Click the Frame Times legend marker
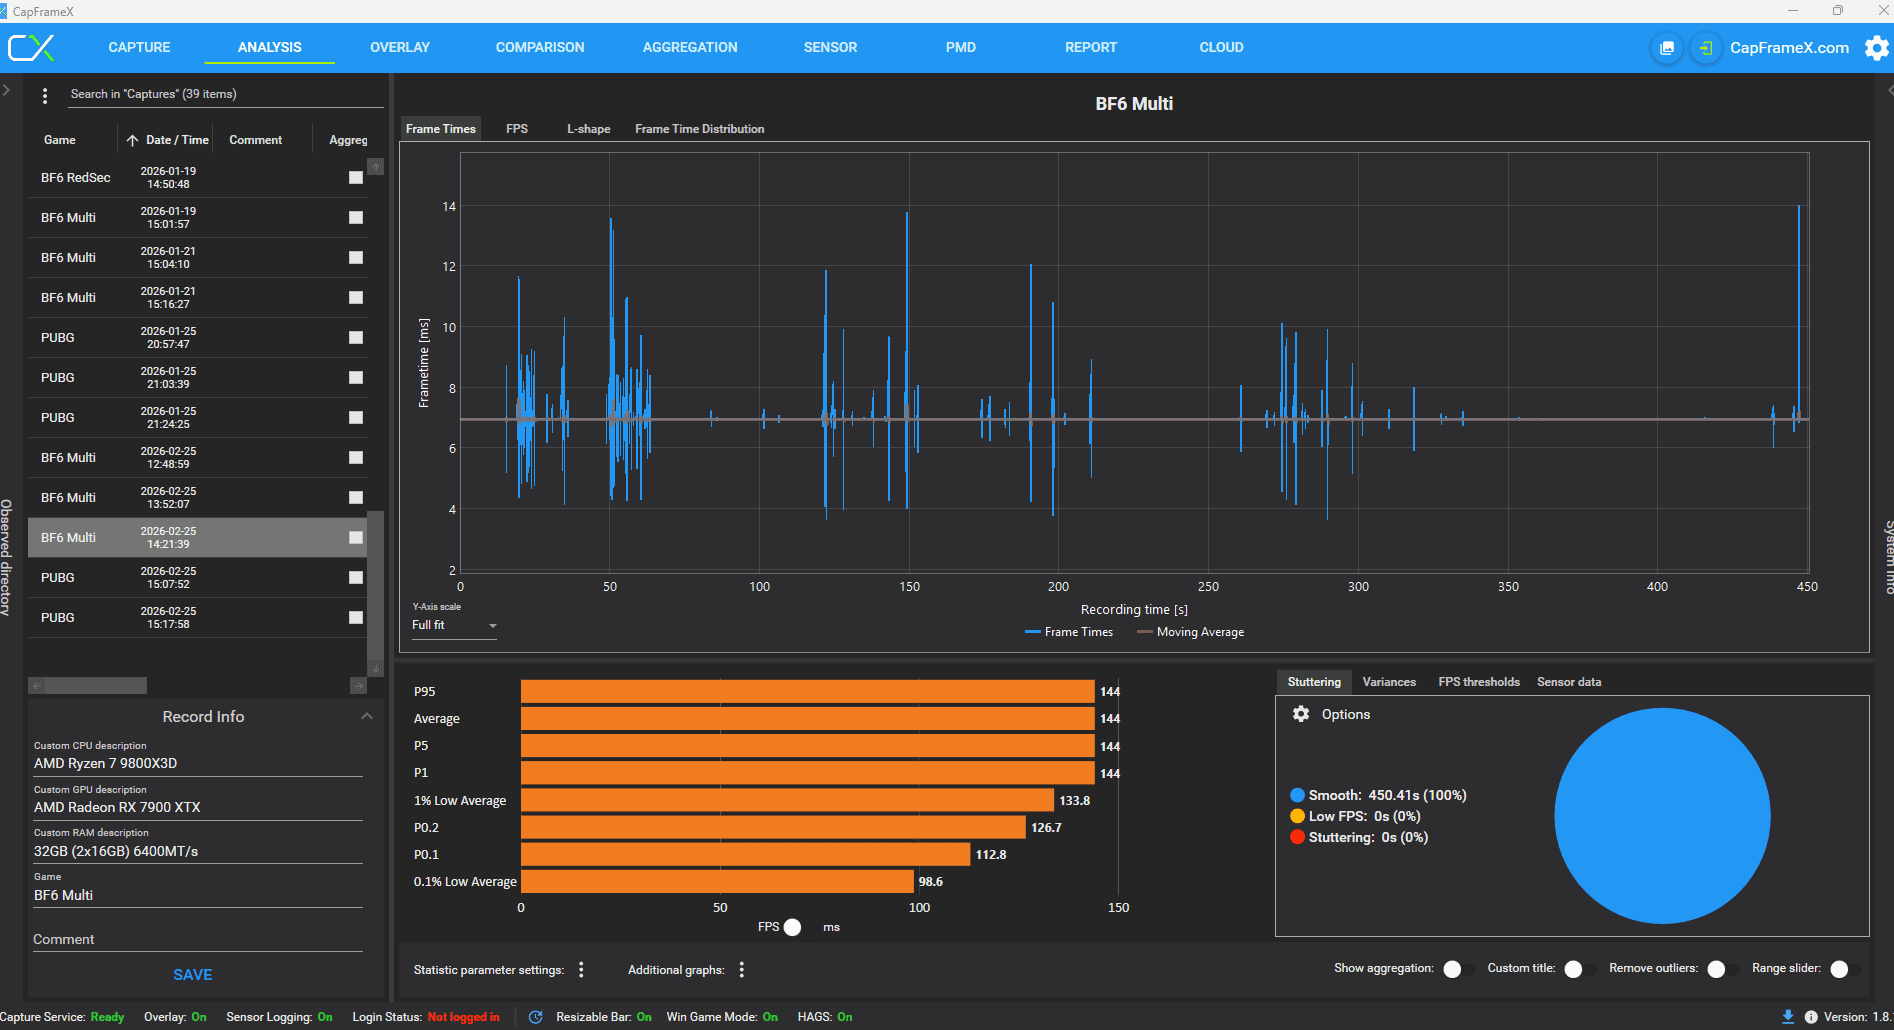Screen dimensions: 1894x1030 (1033, 632)
